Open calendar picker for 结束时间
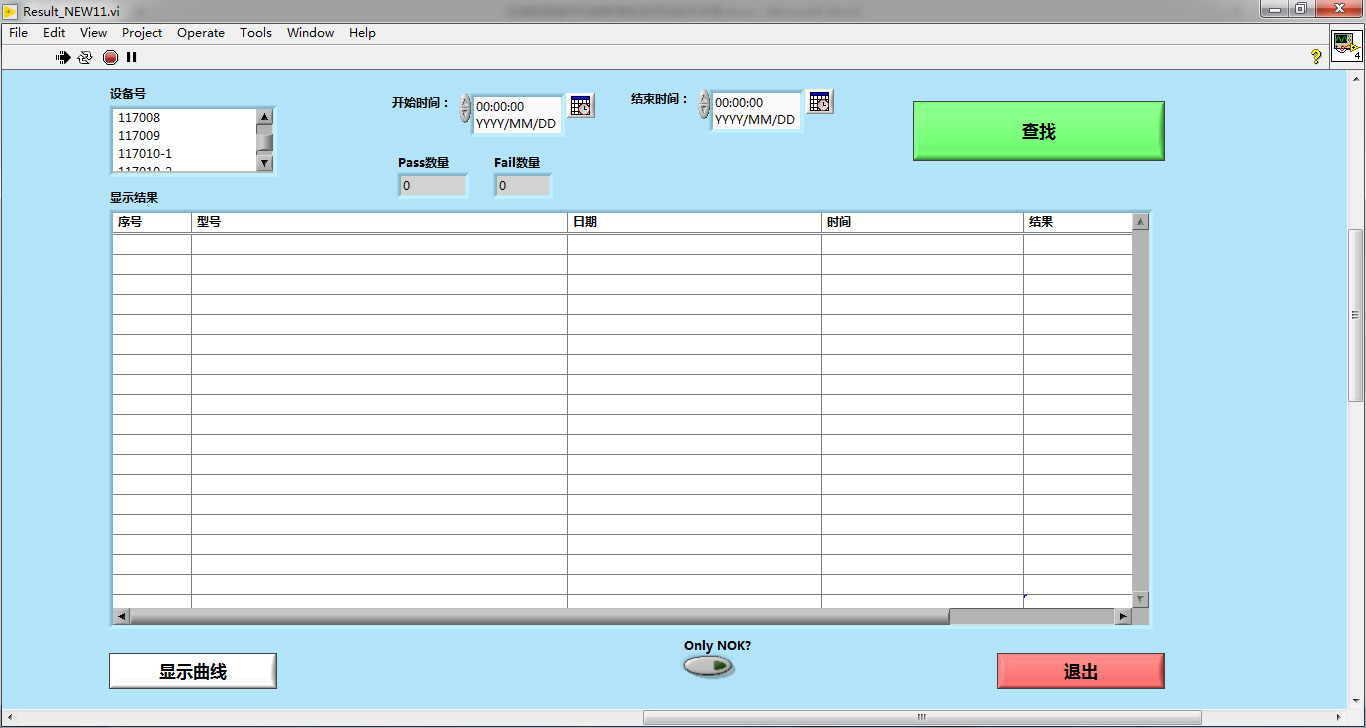 pos(820,101)
